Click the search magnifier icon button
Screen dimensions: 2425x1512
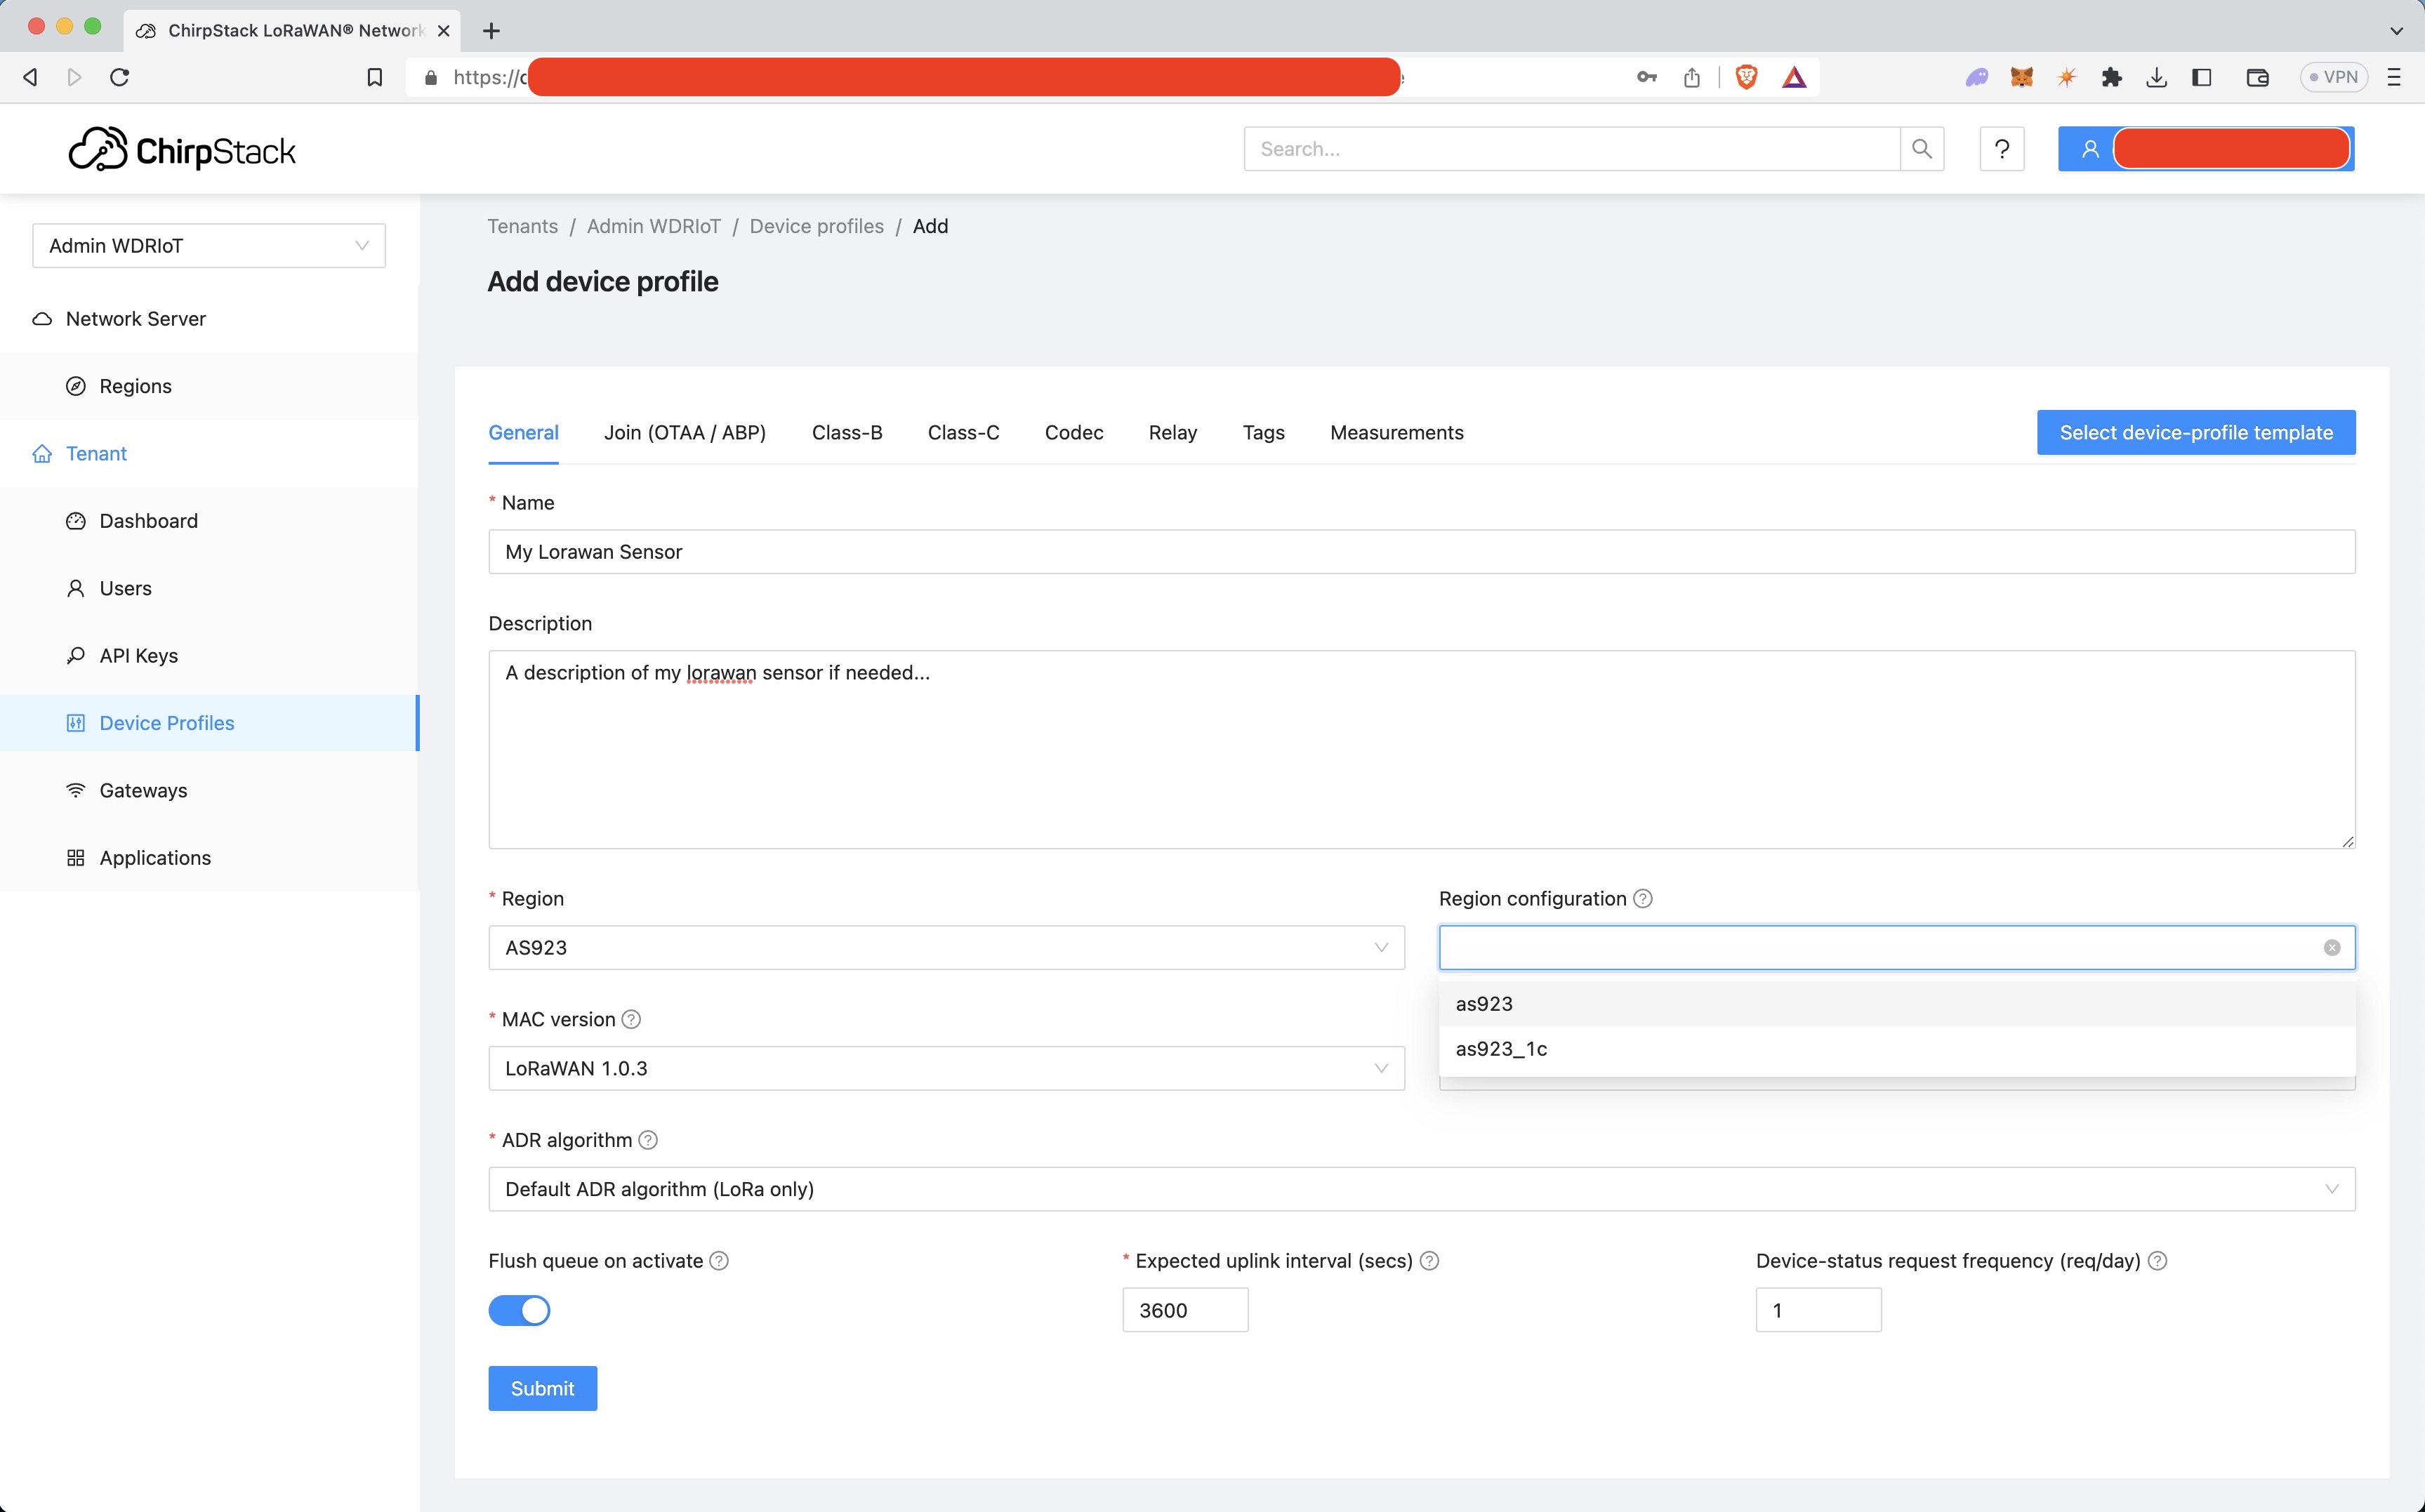pyautogui.click(x=1921, y=149)
